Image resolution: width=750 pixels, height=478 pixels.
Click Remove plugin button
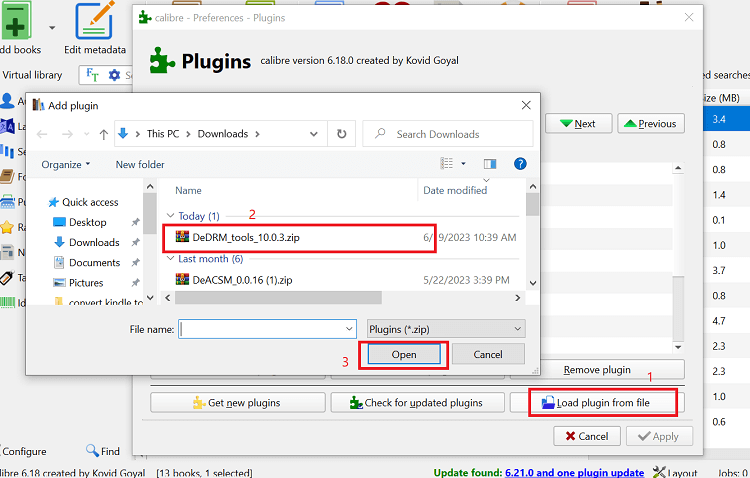click(597, 370)
